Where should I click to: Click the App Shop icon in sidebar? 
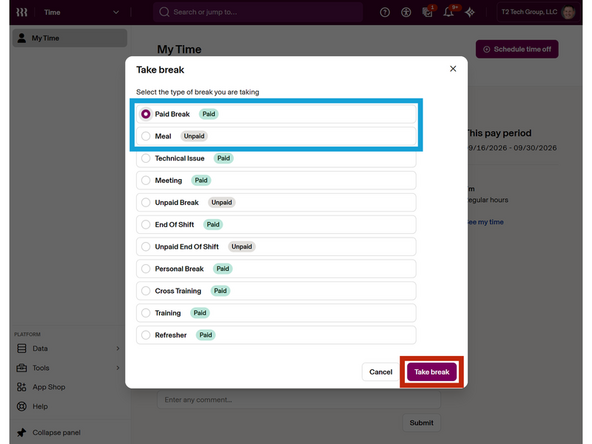click(x=22, y=387)
